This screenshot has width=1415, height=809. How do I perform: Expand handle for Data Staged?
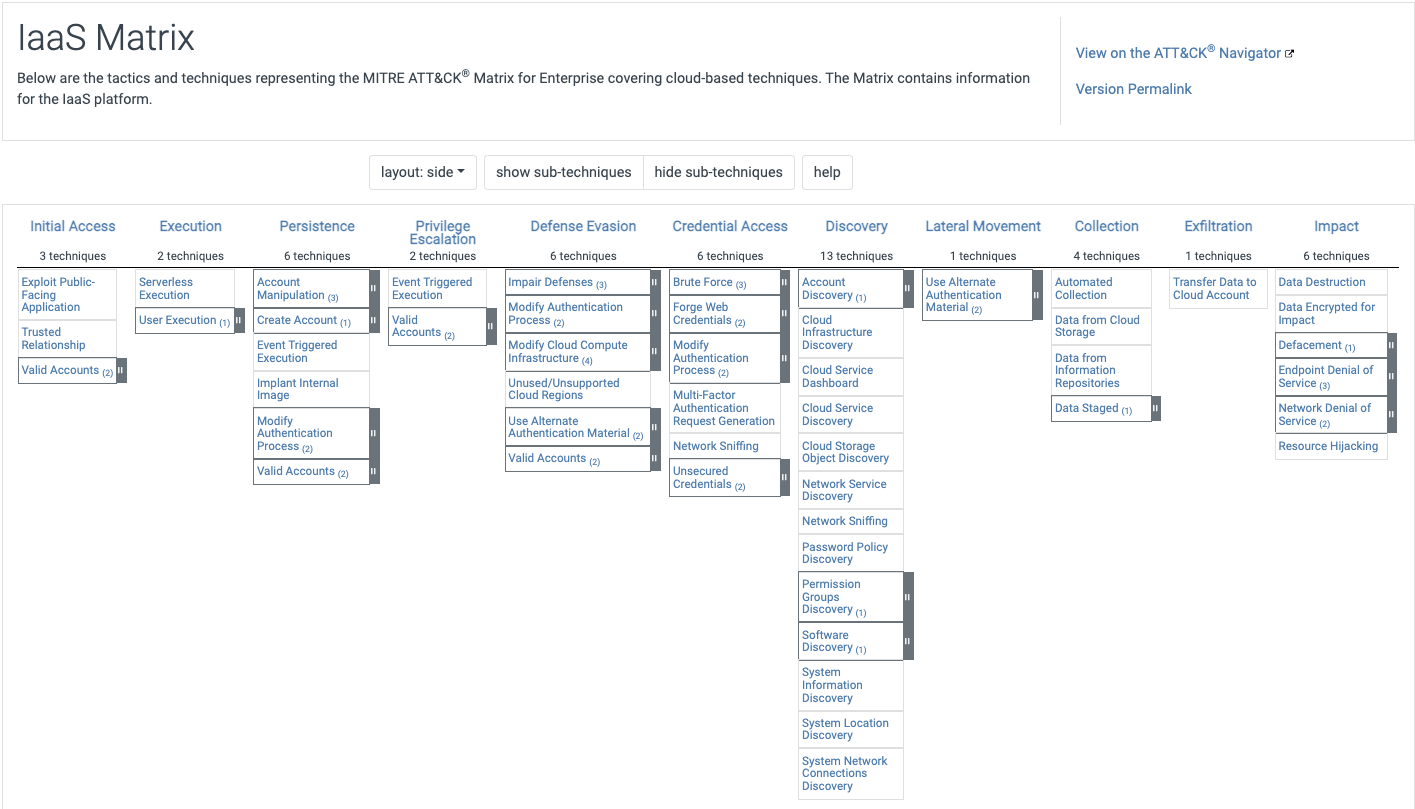click(1155, 408)
